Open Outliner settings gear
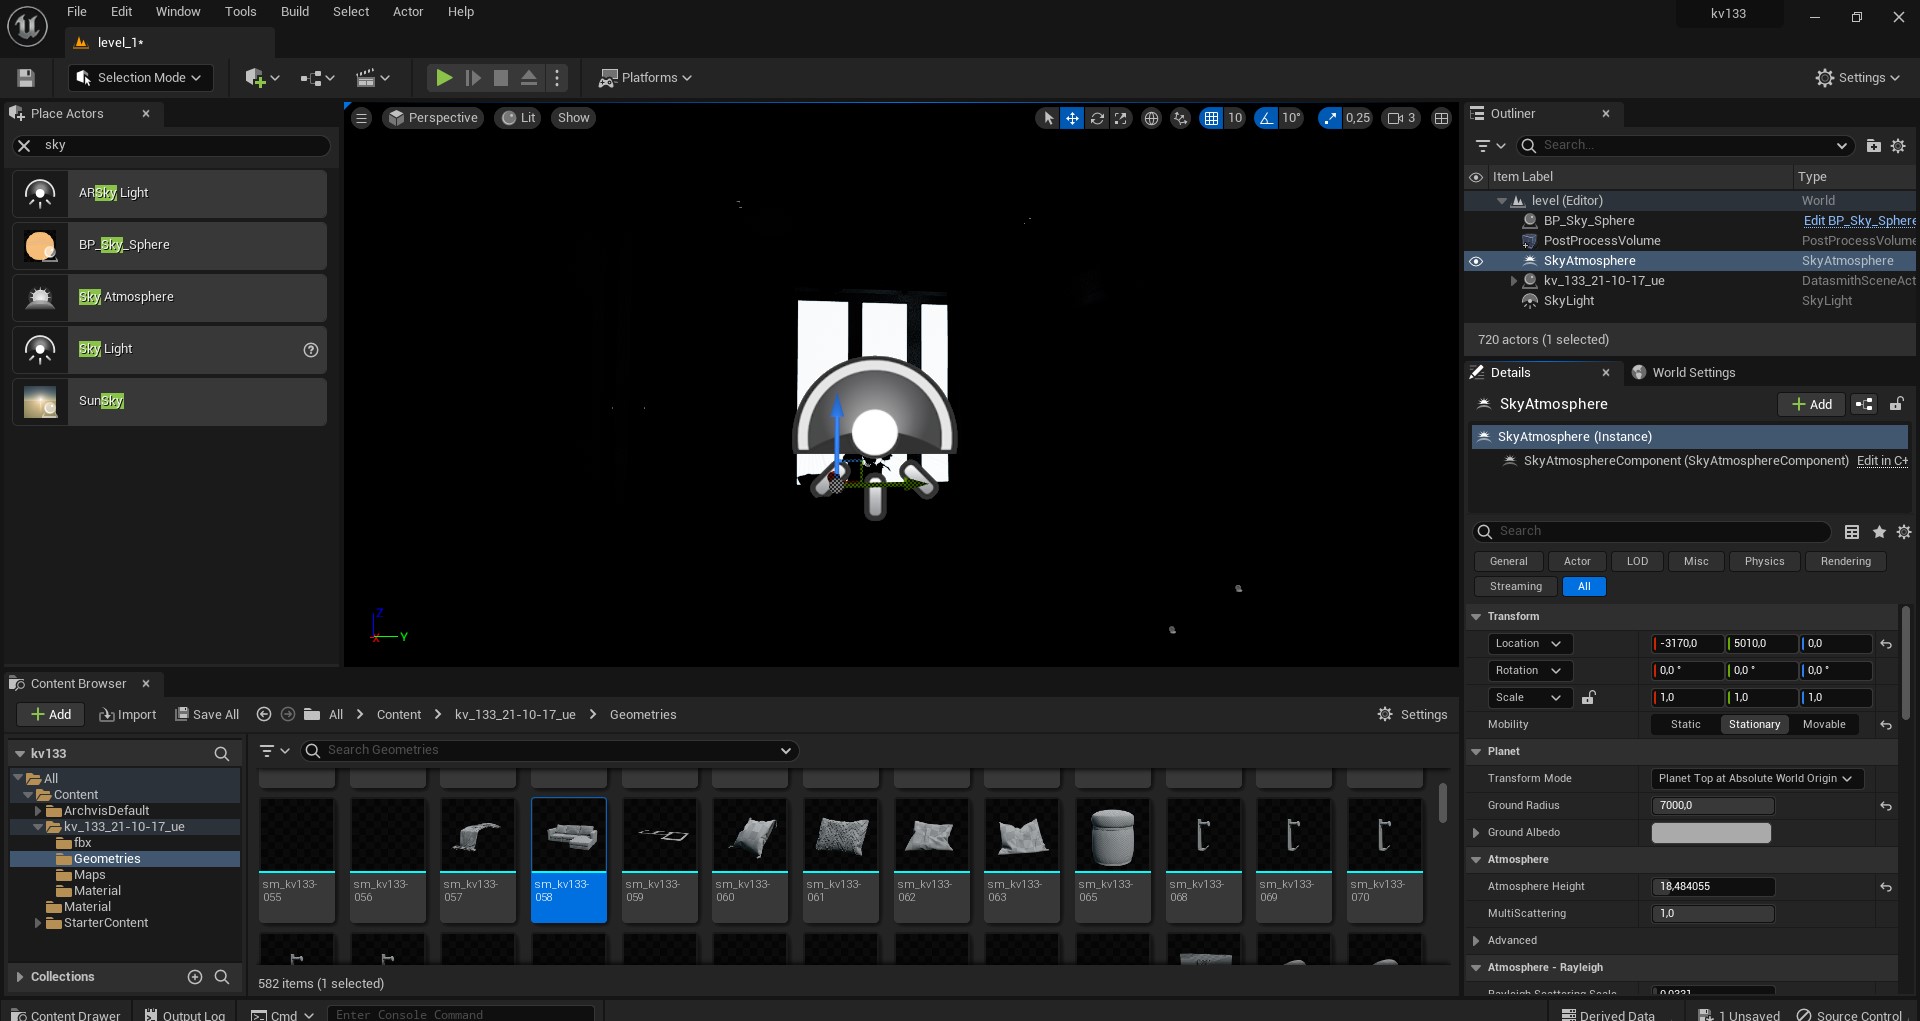1920x1021 pixels. tap(1898, 146)
